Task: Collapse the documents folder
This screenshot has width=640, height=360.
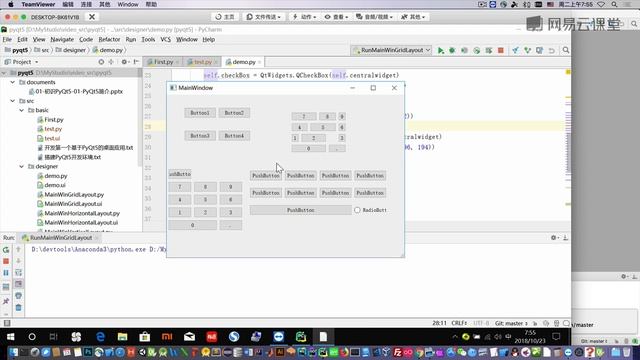Action: point(13,82)
